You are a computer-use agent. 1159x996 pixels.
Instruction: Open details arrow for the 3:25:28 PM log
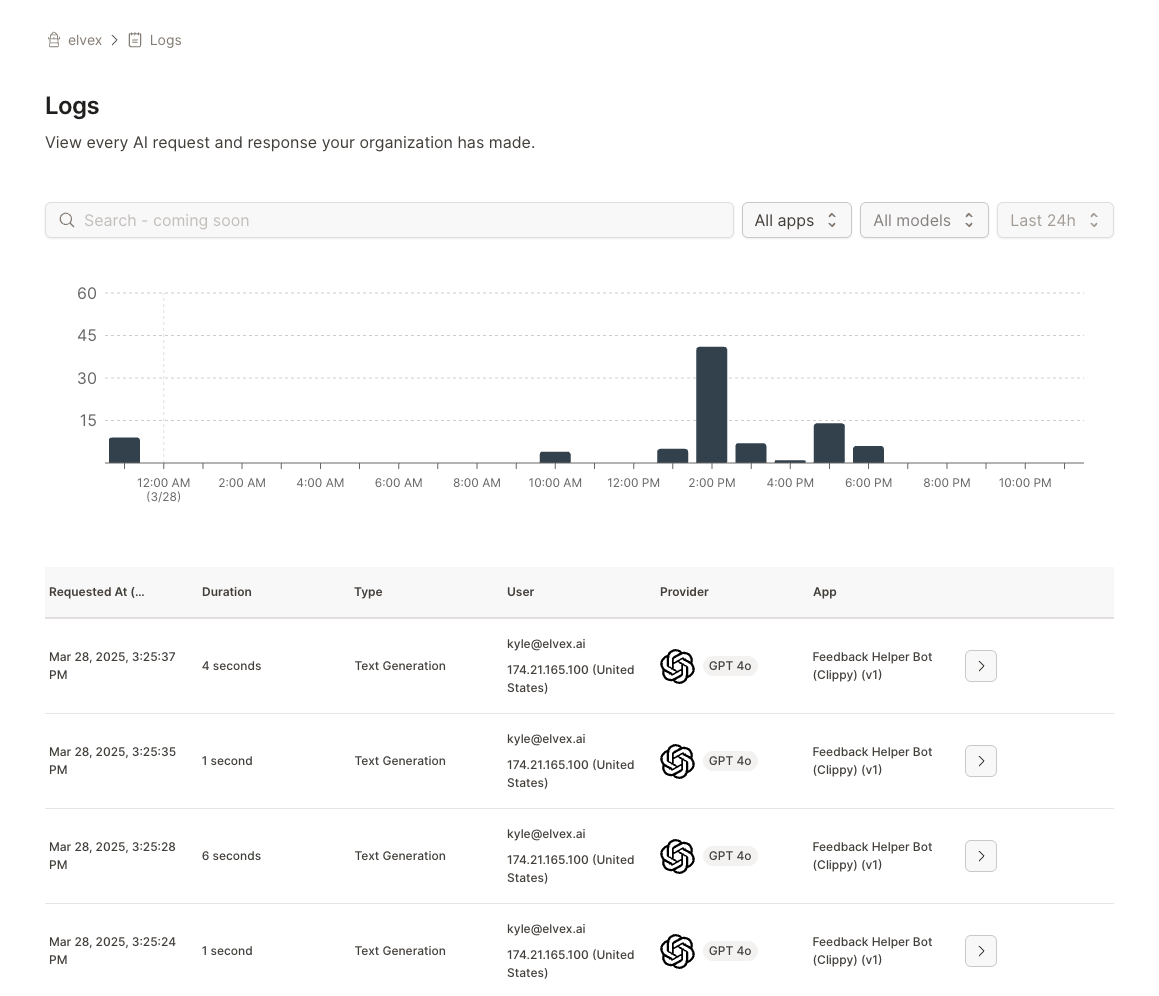[980, 856]
